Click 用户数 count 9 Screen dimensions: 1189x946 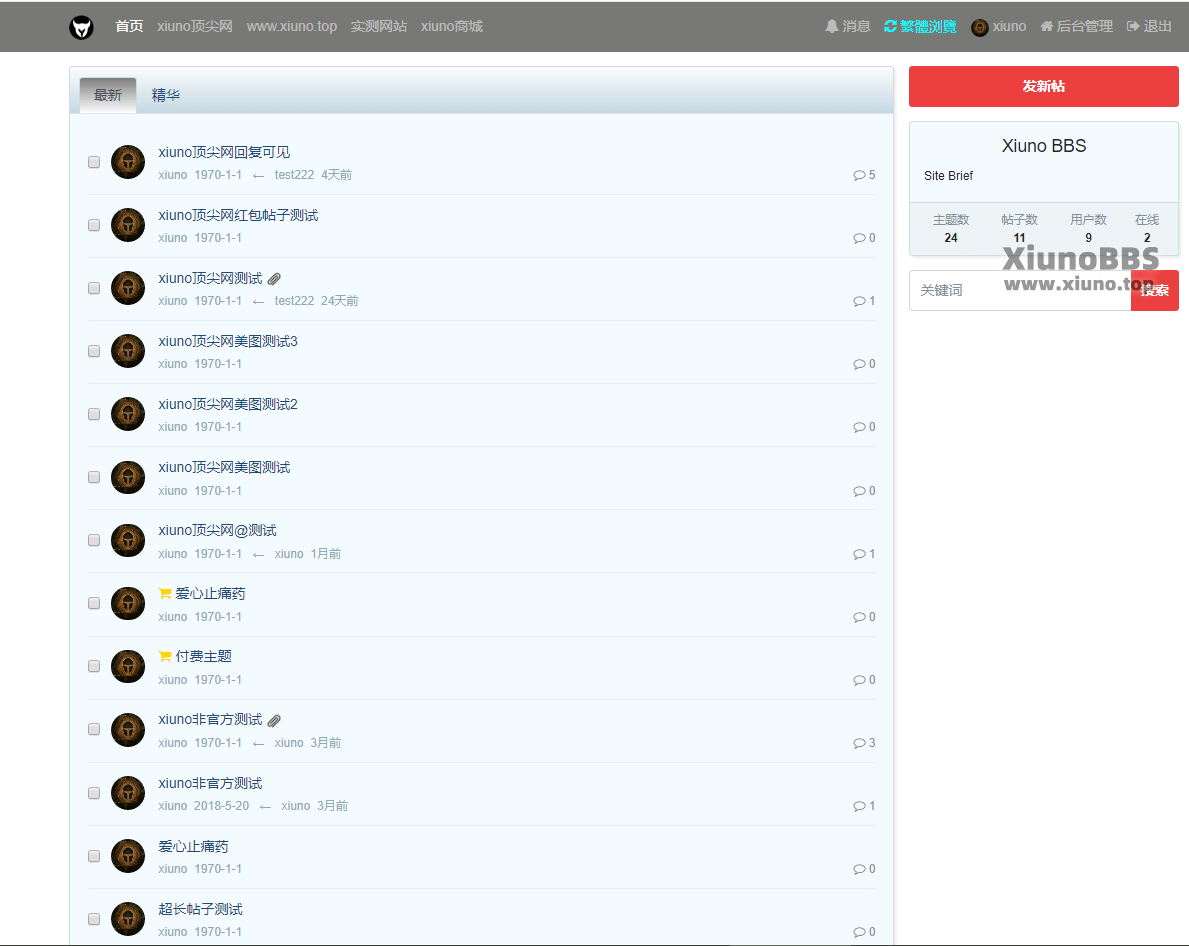(x=1088, y=238)
